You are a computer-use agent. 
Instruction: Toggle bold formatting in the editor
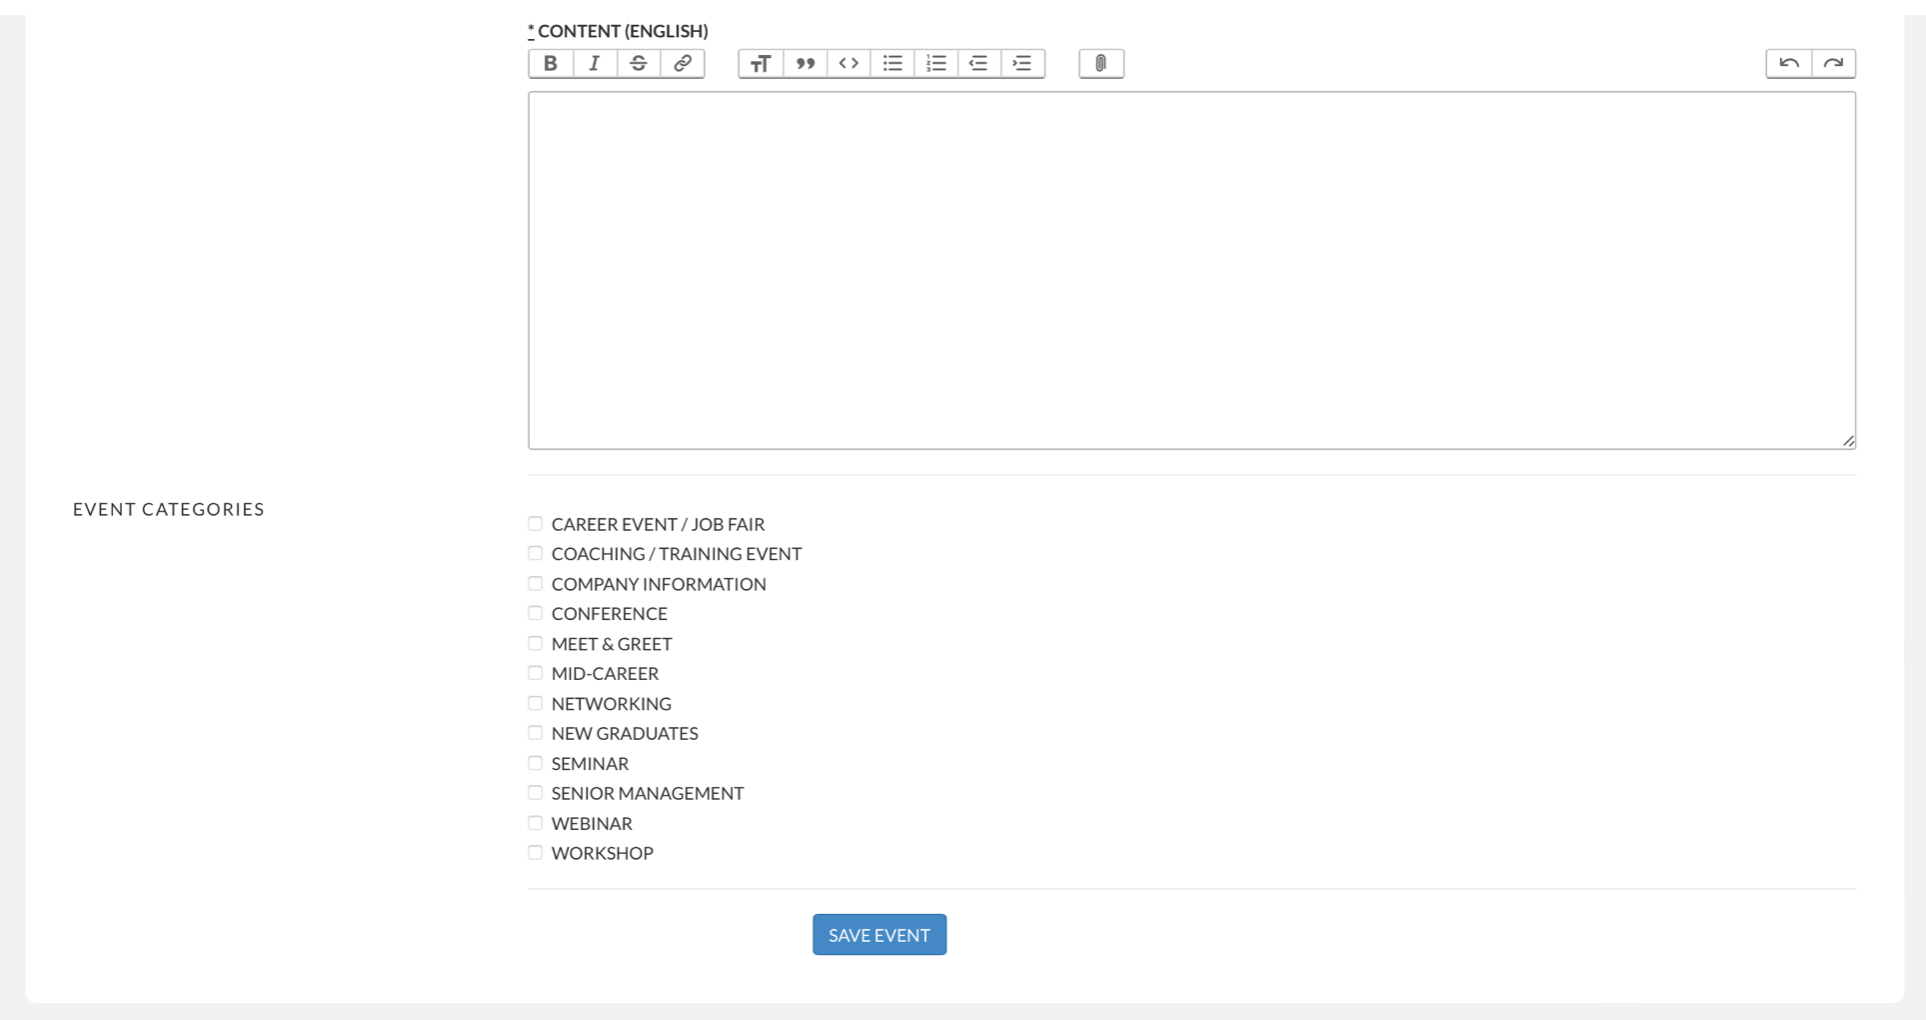tap(549, 63)
